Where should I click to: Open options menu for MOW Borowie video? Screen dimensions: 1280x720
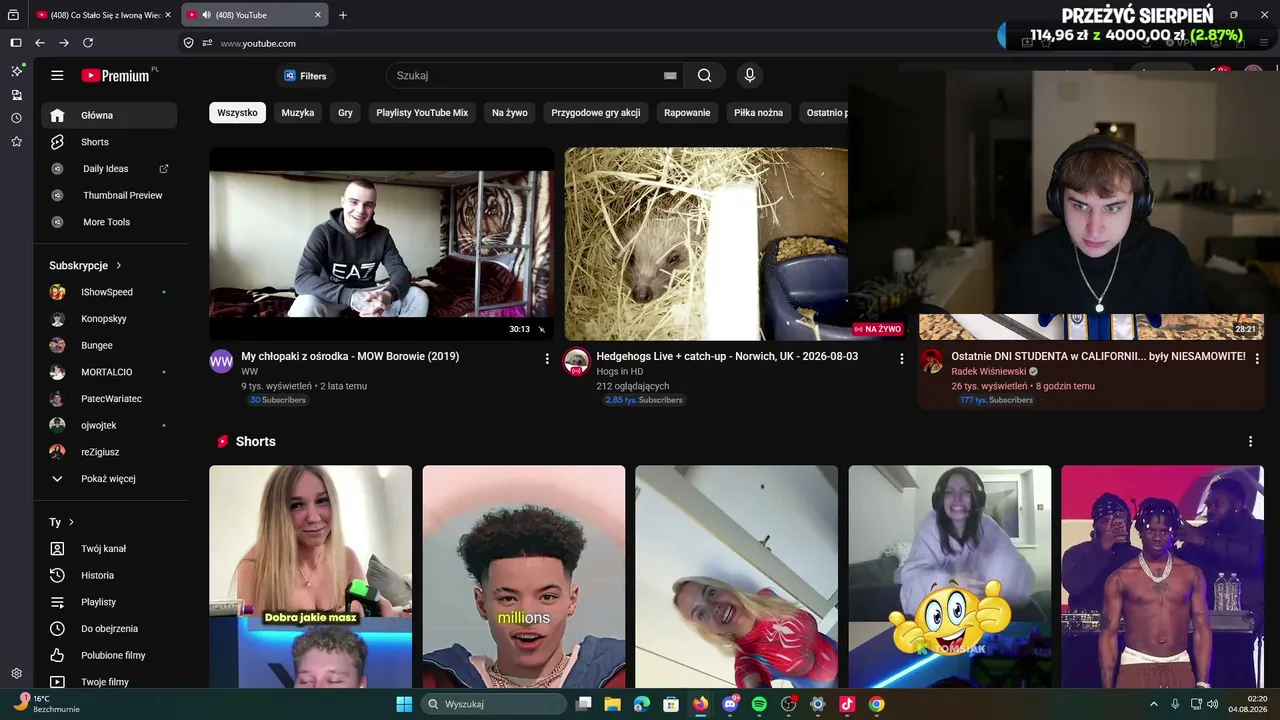click(x=547, y=358)
